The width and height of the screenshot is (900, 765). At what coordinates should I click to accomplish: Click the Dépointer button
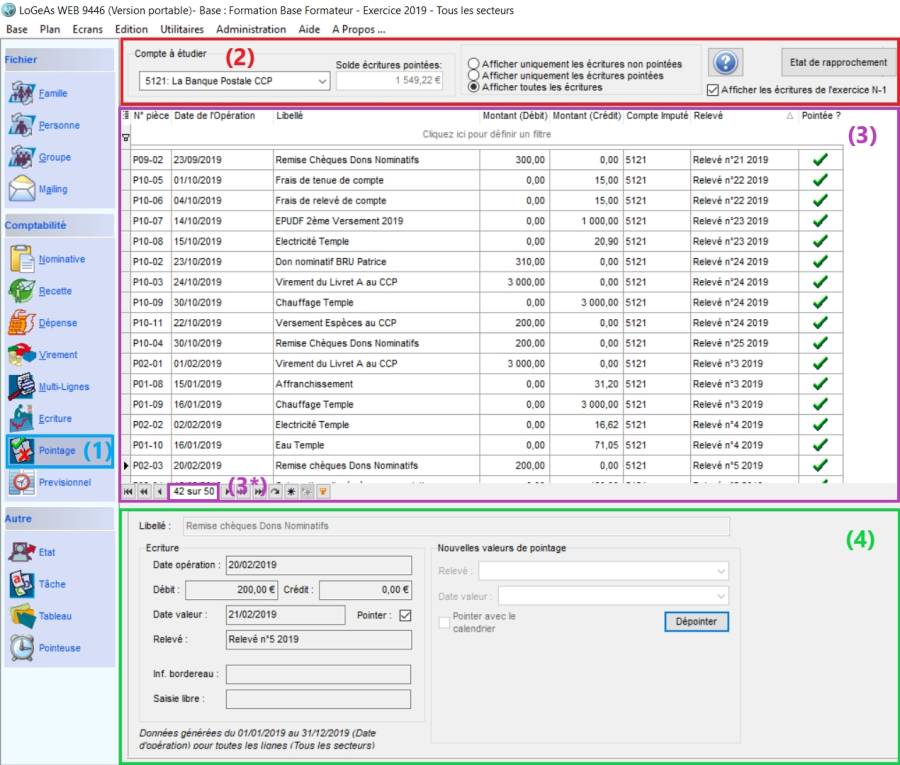(x=696, y=622)
